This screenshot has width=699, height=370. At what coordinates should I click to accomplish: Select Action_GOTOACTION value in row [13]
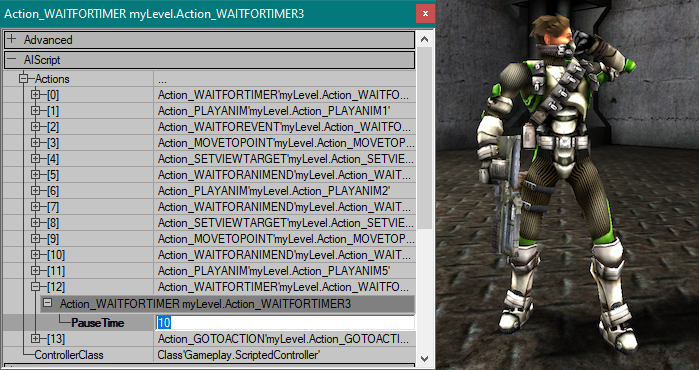tap(283, 339)
